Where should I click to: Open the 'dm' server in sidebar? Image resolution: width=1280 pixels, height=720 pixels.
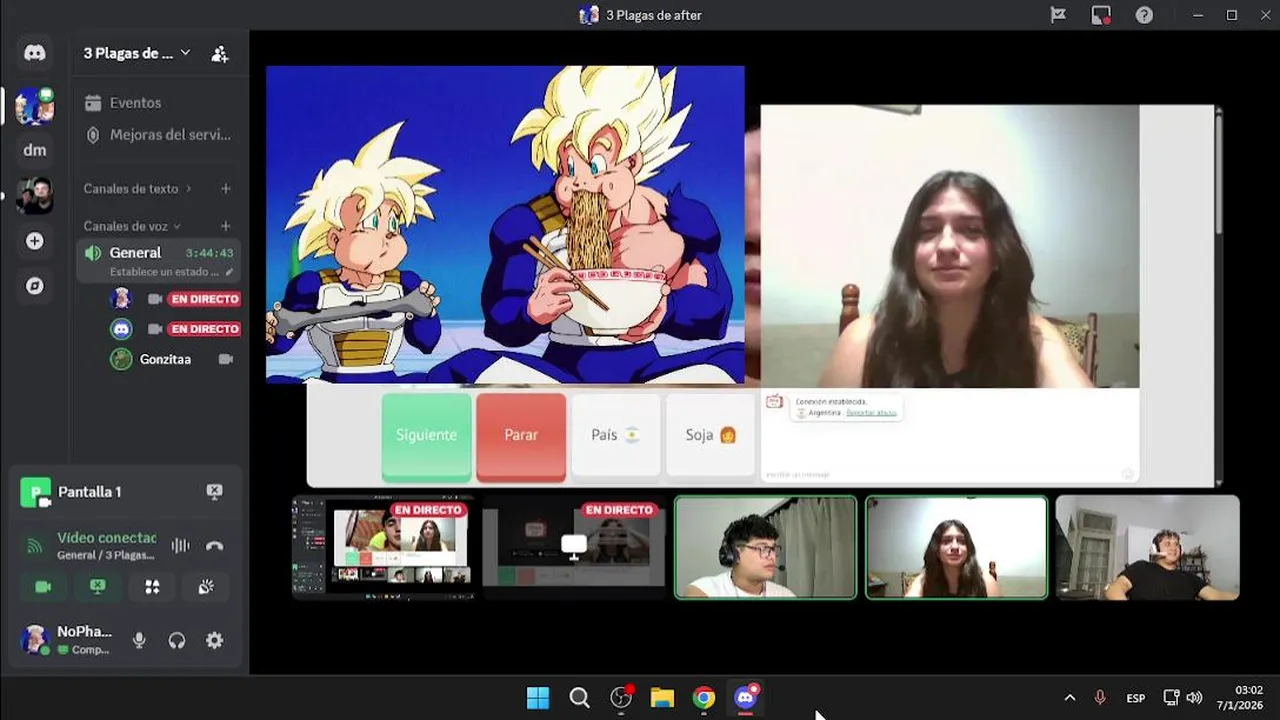pos(35,150)
